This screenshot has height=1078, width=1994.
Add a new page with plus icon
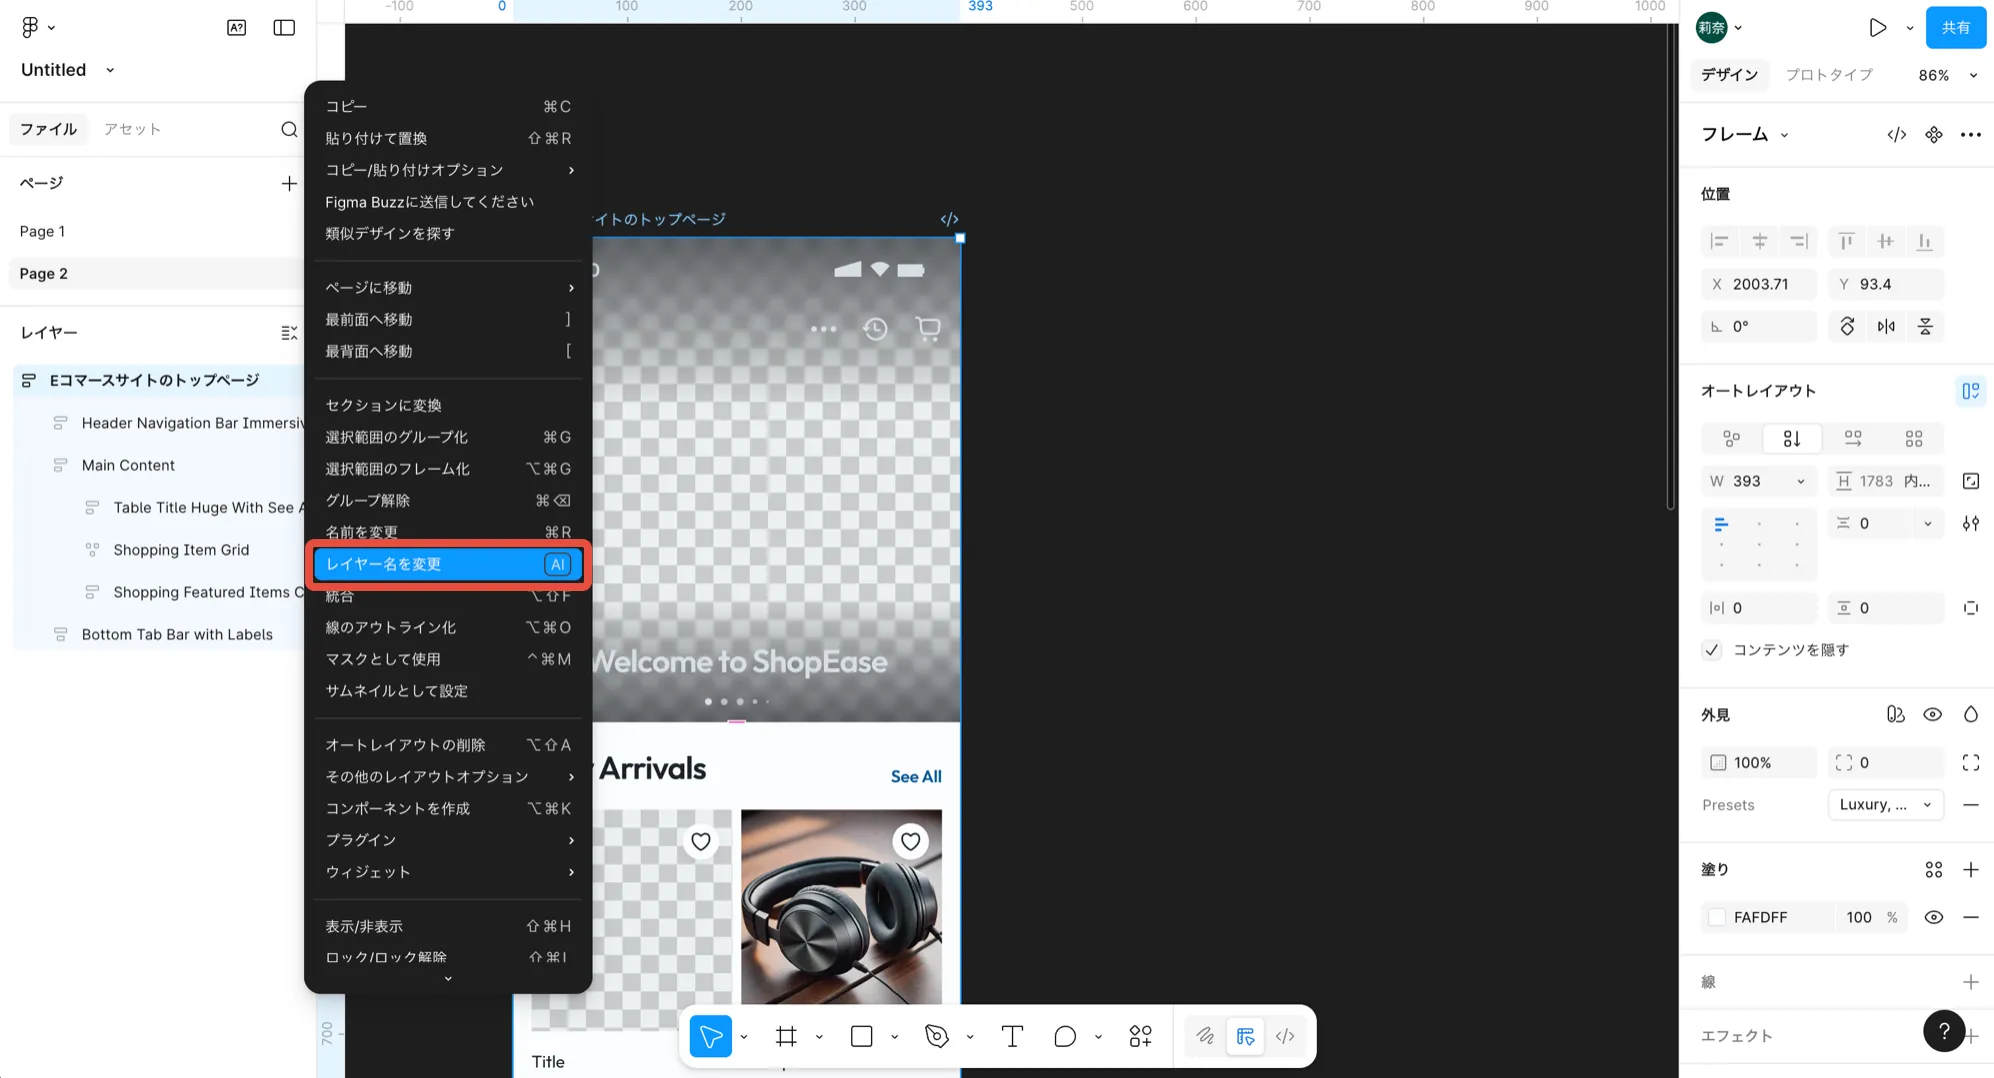point(289,183)
